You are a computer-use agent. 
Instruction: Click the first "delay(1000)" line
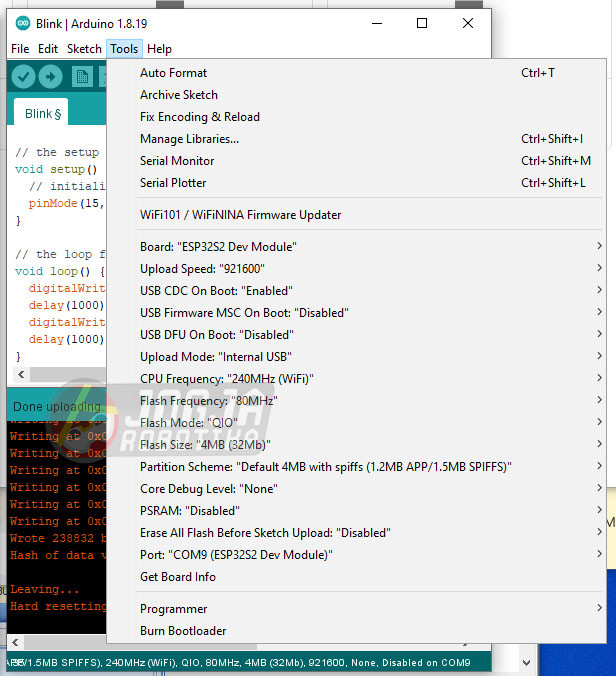pyautogui.click(x=66, y=305)
